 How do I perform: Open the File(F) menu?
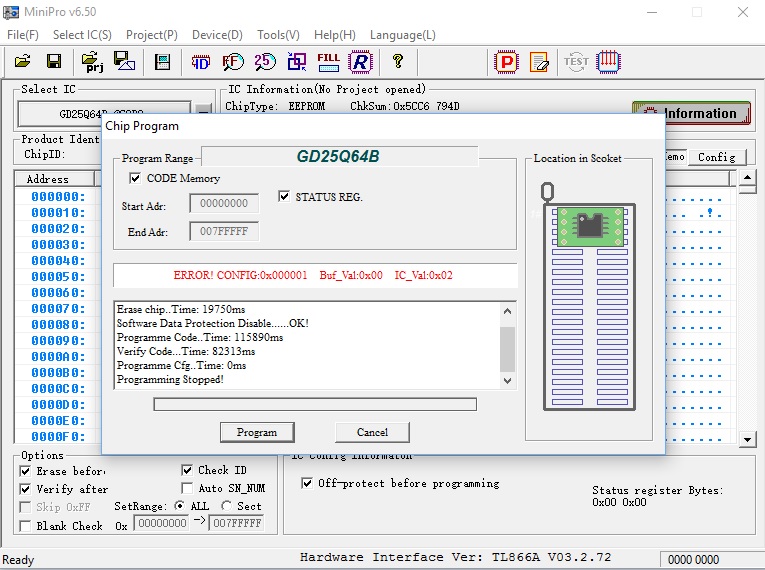(x=23, y=35)
